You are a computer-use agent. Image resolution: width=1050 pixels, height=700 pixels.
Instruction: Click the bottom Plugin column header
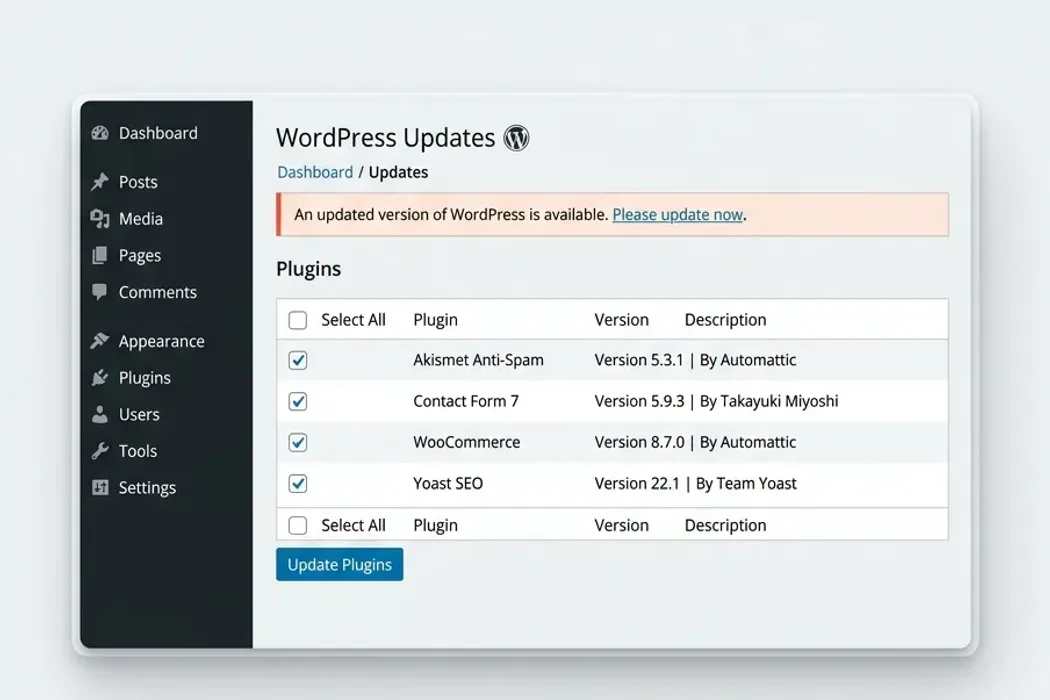[x=435, y=525]
